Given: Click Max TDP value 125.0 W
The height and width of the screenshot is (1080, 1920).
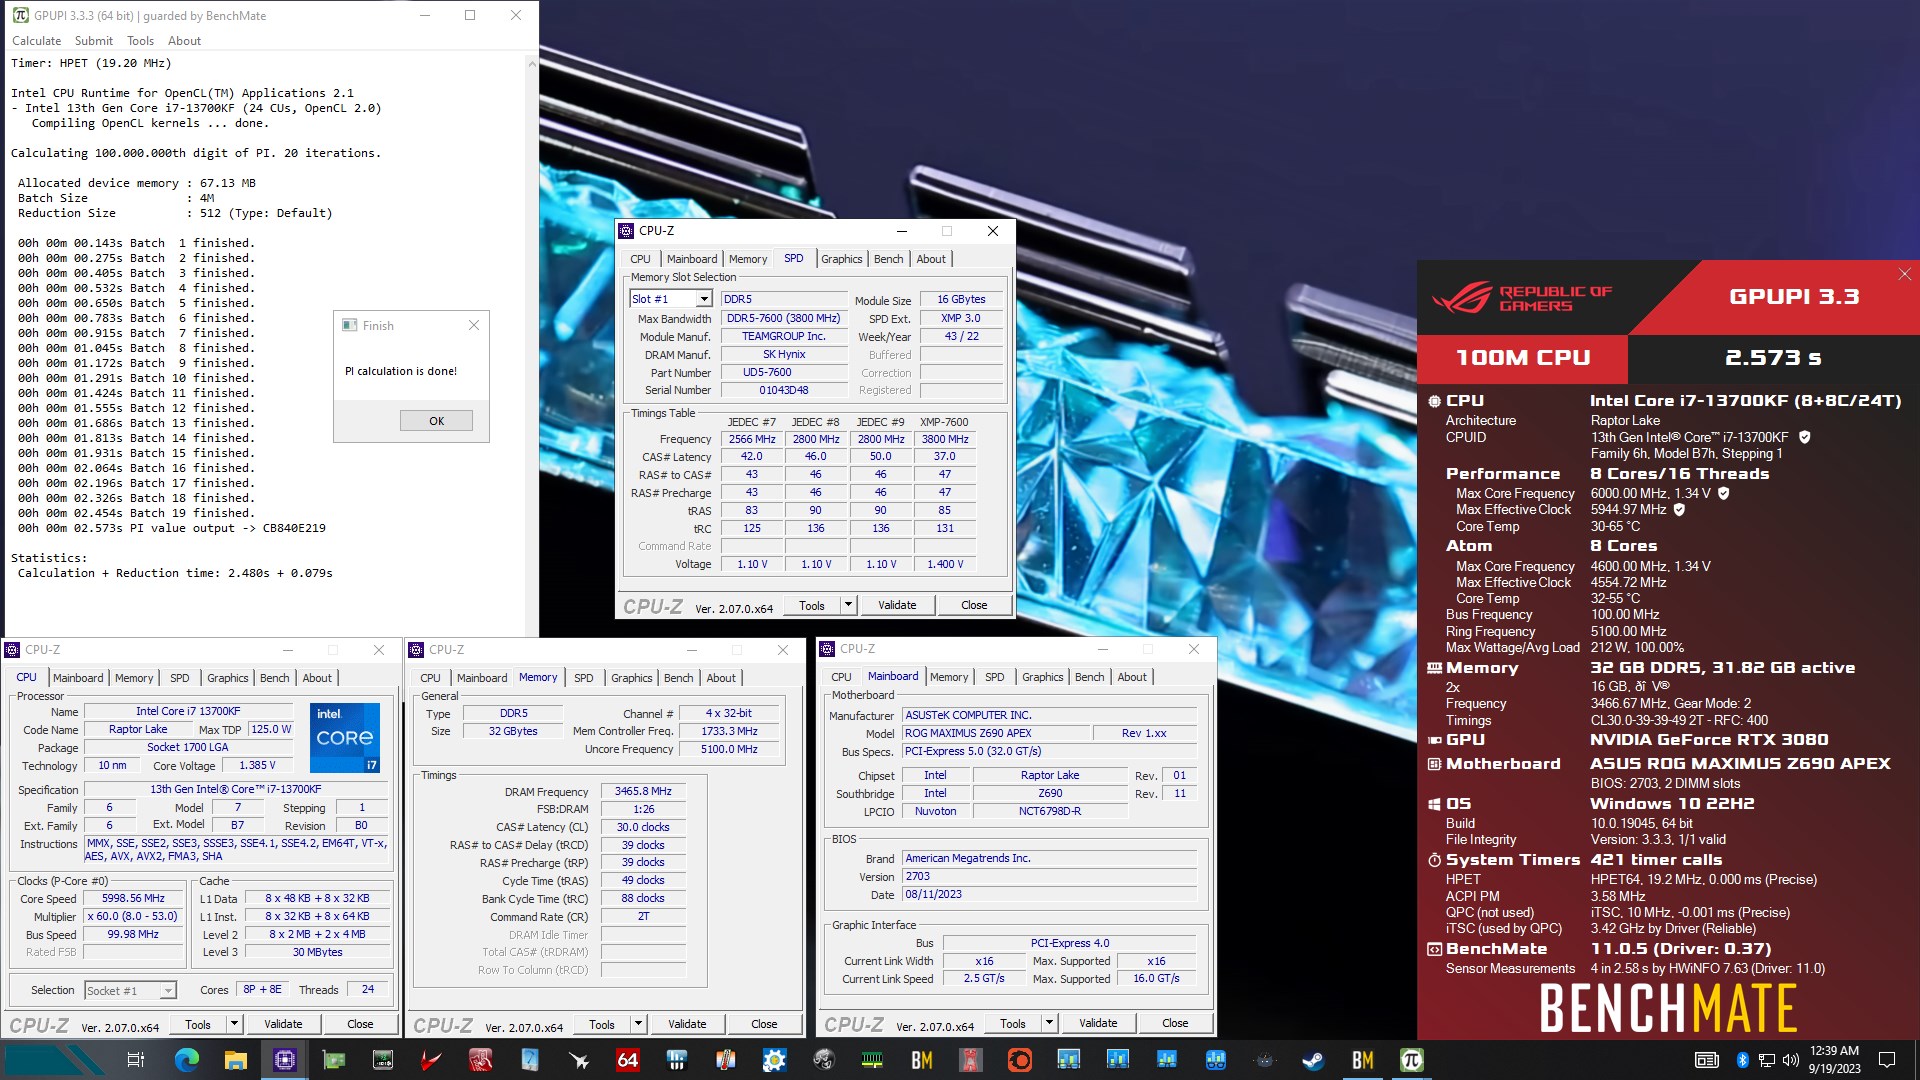Looking at the screenshot, I should pos(271,729).
